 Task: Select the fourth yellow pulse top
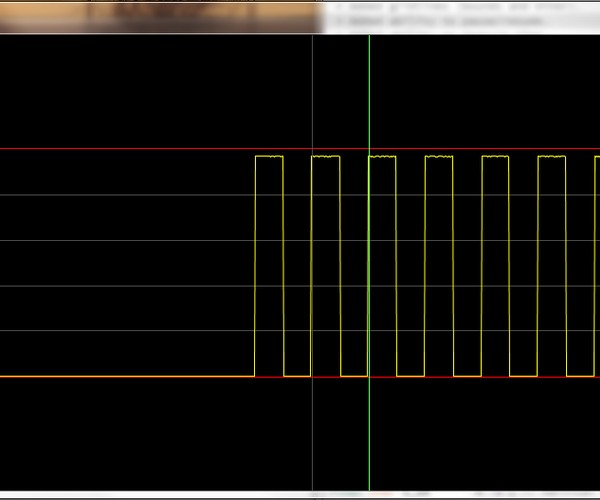439,157
